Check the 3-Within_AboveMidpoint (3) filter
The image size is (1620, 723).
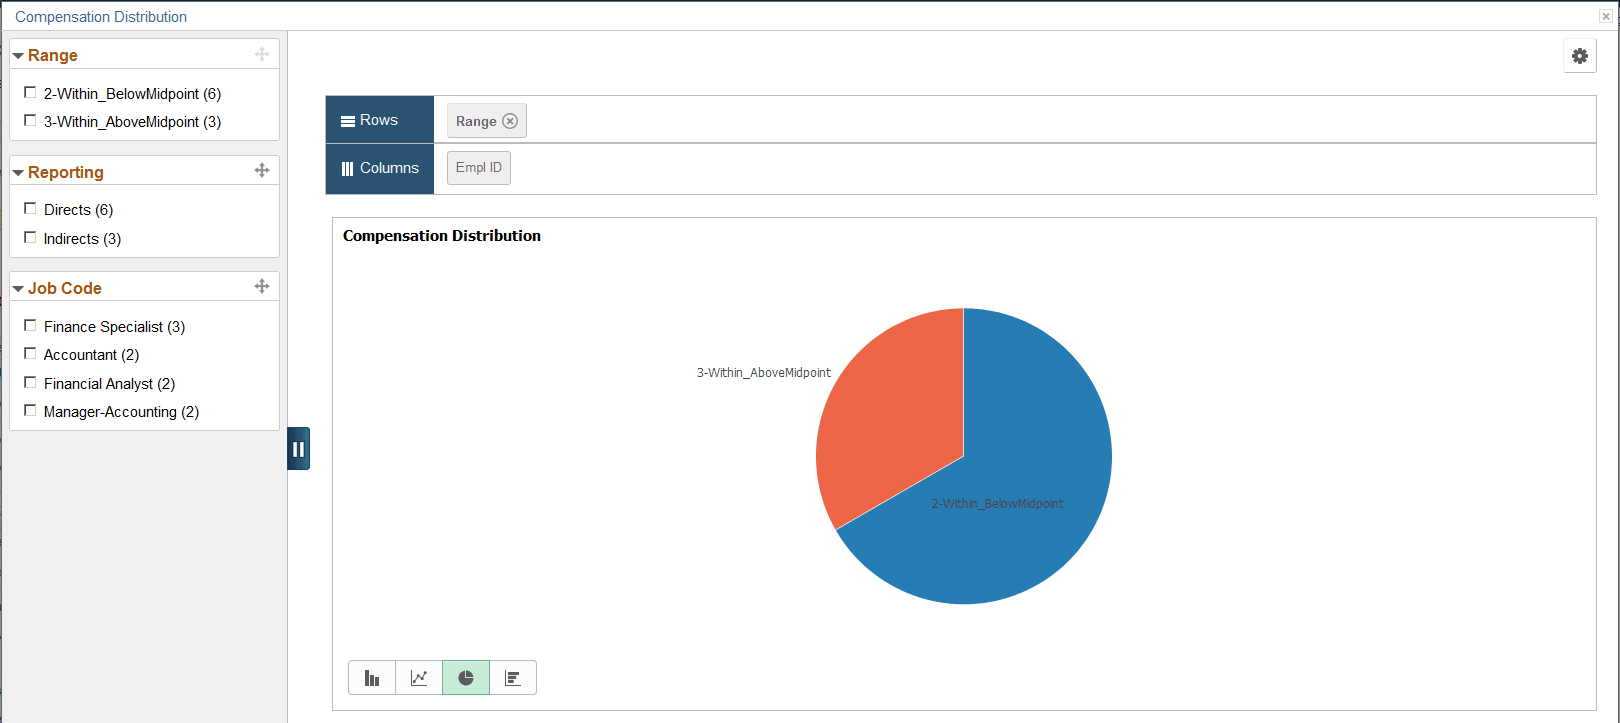click(x=30, y=120)
